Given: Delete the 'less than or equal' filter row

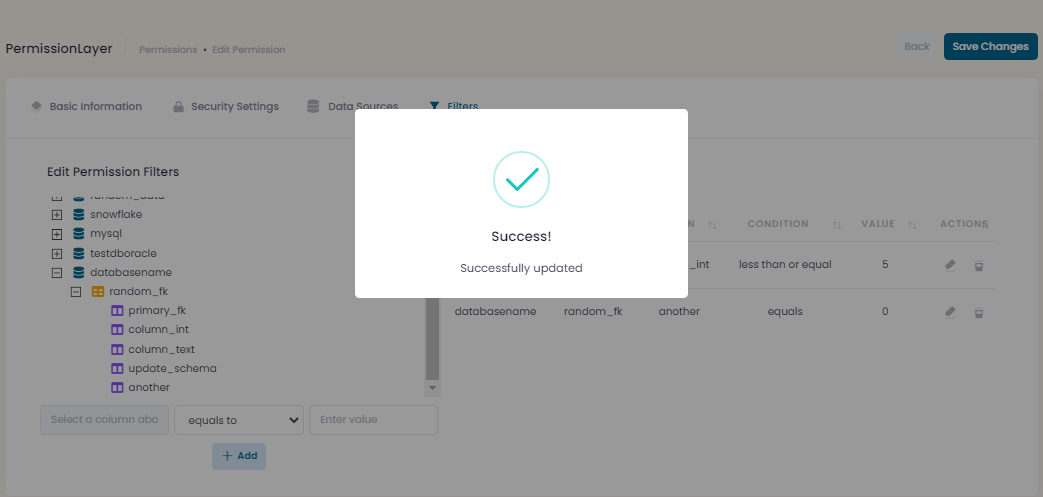Looking at the screenshot, I should point(979,265).
